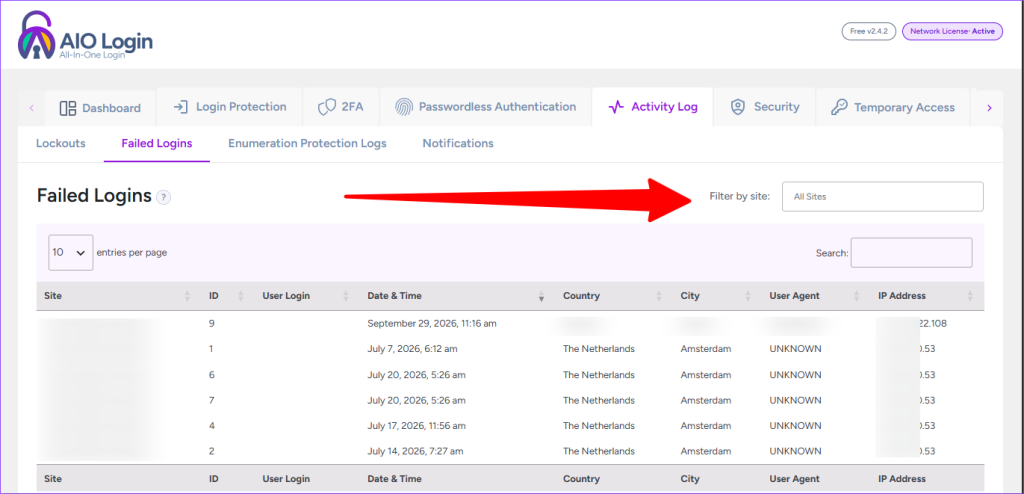
Task: Sort by IP Address column arrows
Action: [970, 296]
